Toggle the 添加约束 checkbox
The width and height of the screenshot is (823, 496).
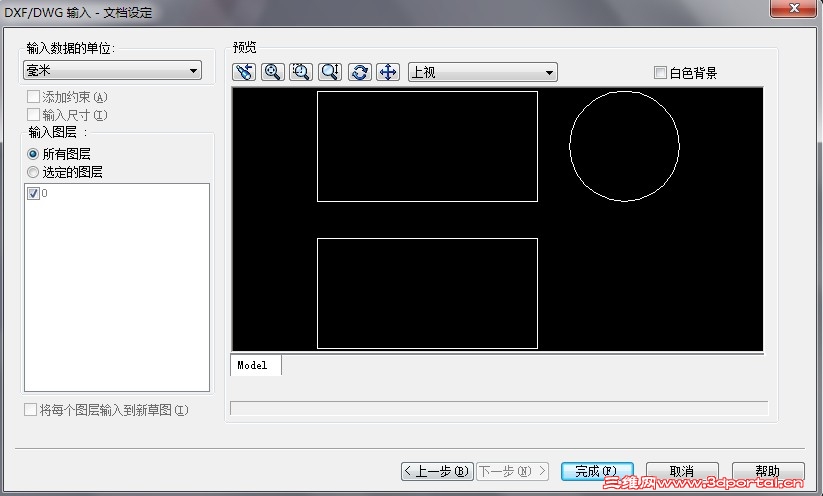(x=33, y=97)
